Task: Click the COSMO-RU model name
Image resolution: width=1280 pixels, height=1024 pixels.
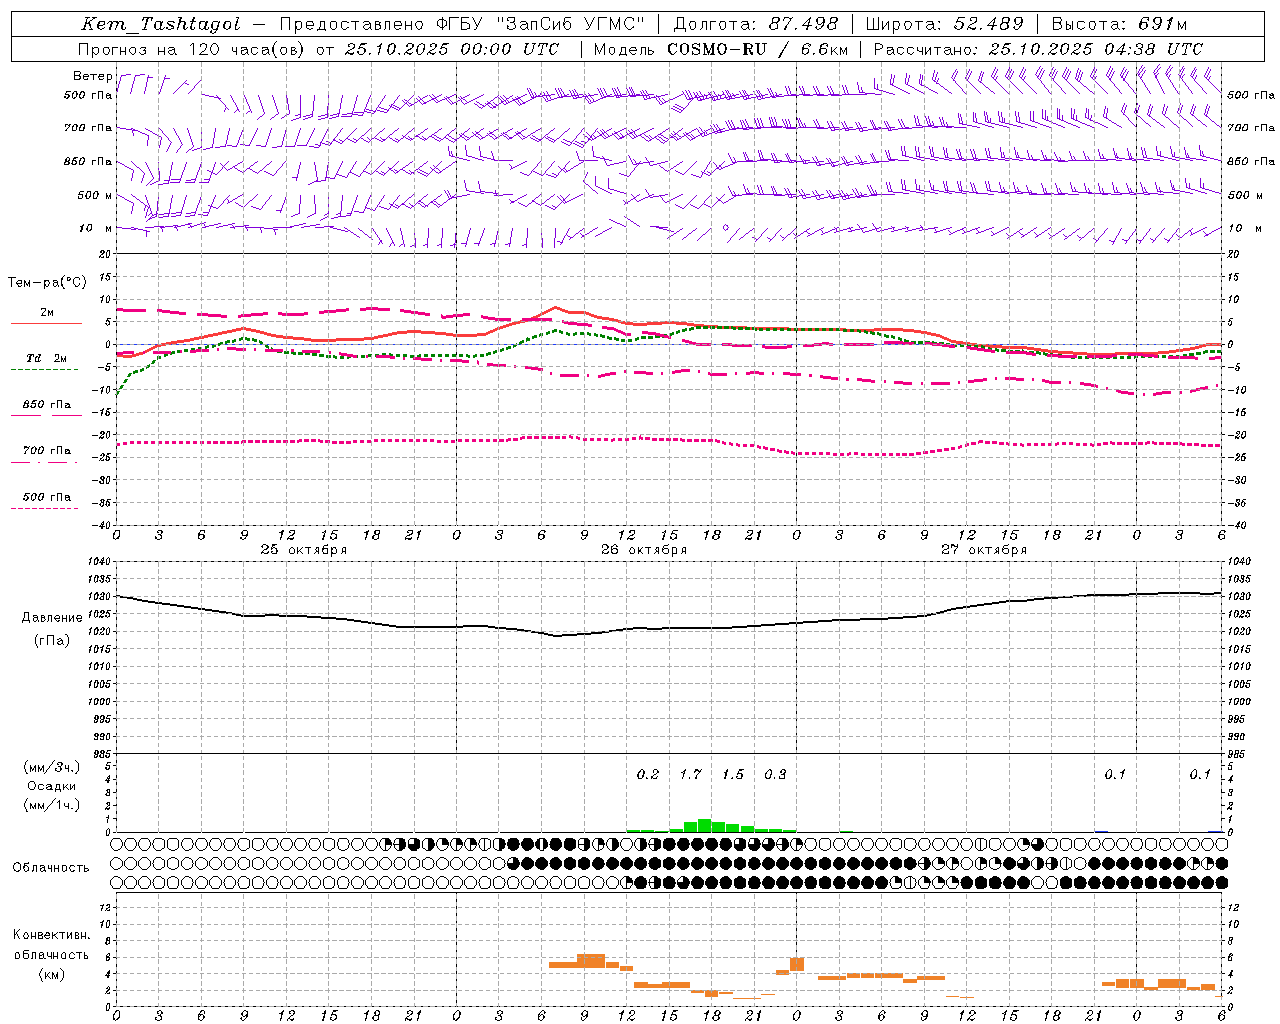Action: point(717,49)
